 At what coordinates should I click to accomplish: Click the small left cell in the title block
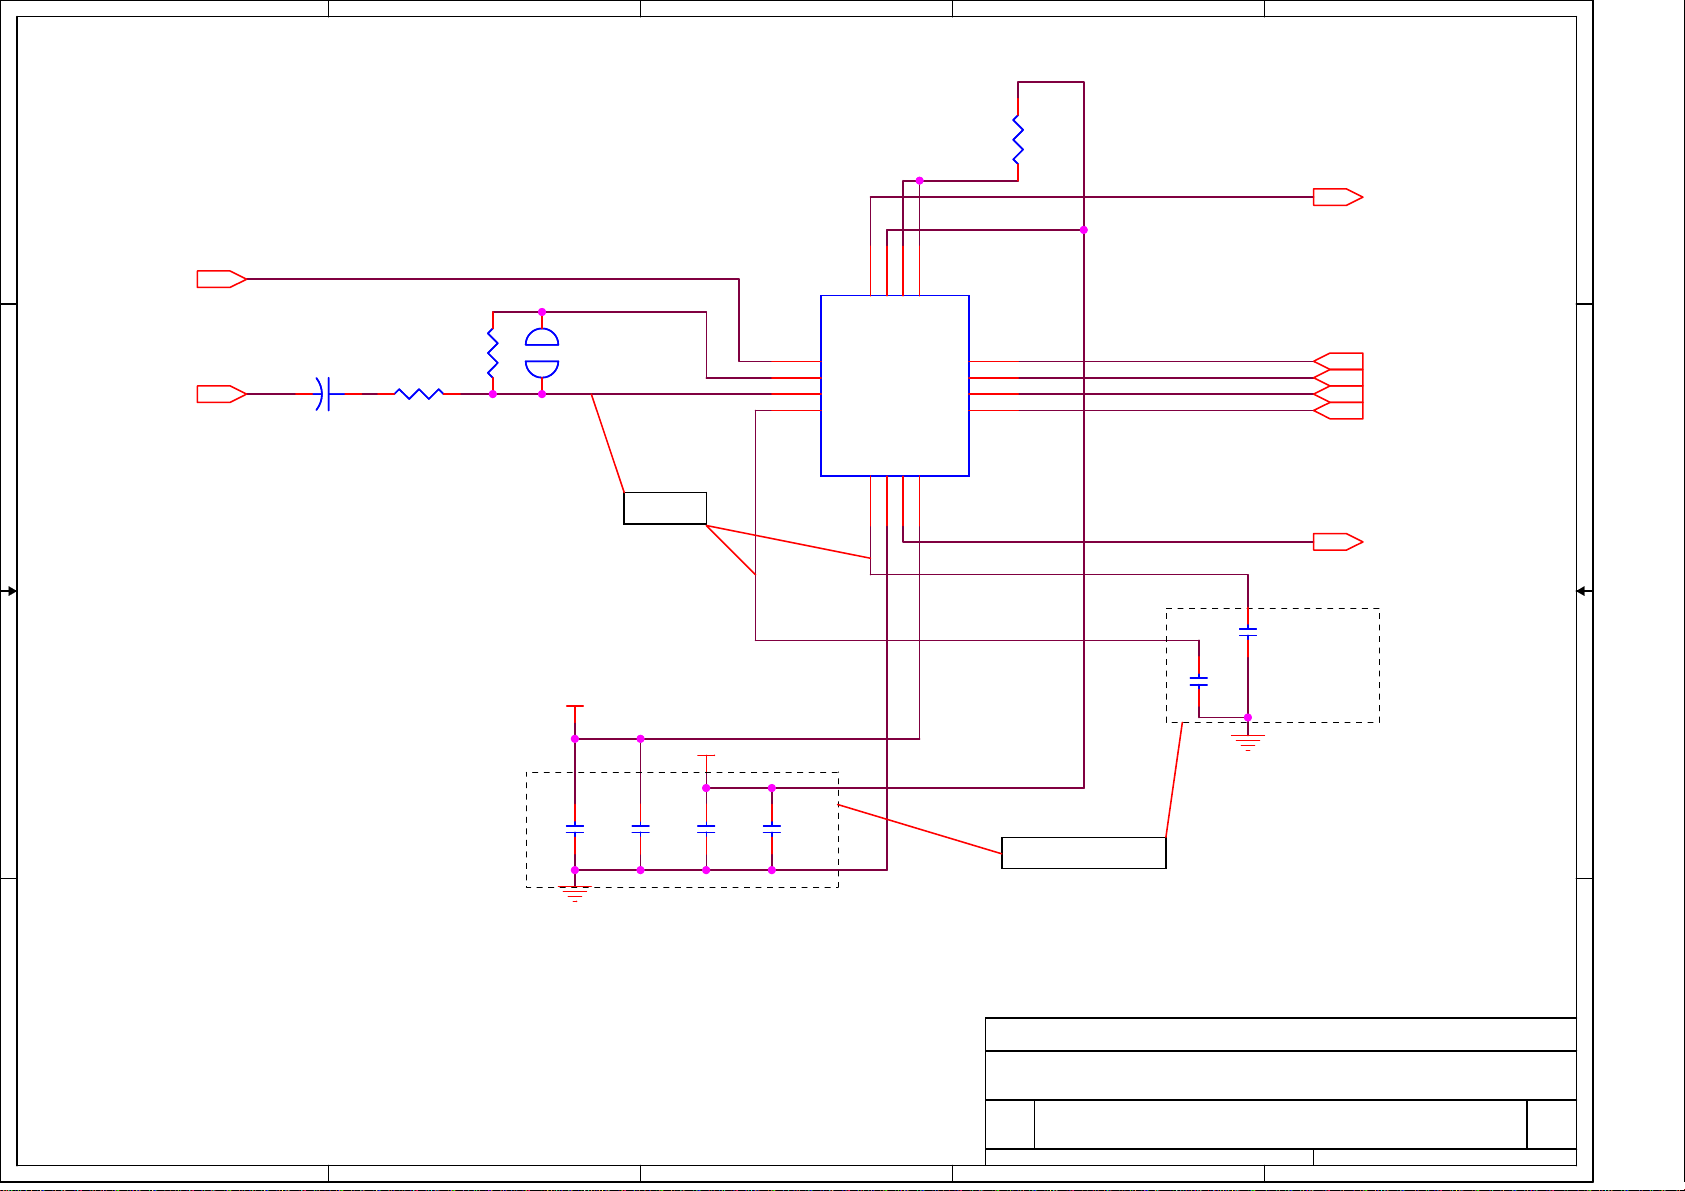[x=1010, y=1124]
